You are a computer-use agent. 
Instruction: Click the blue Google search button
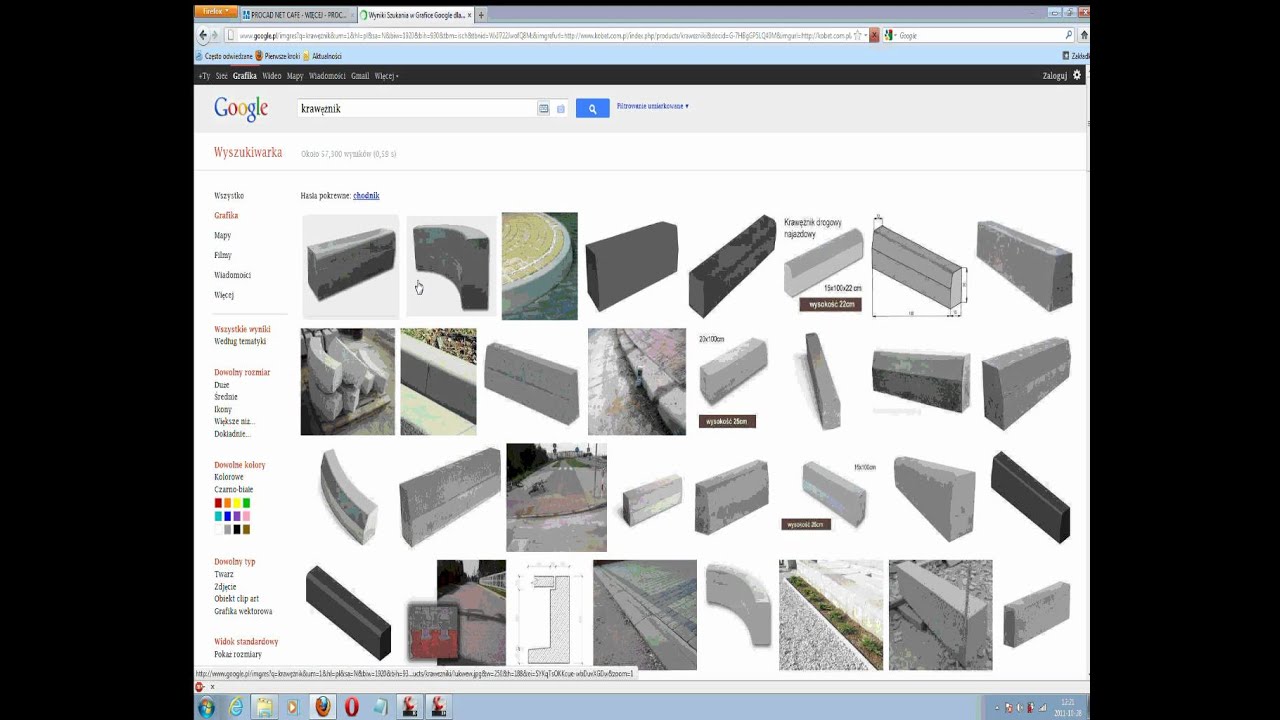[592, 108]
